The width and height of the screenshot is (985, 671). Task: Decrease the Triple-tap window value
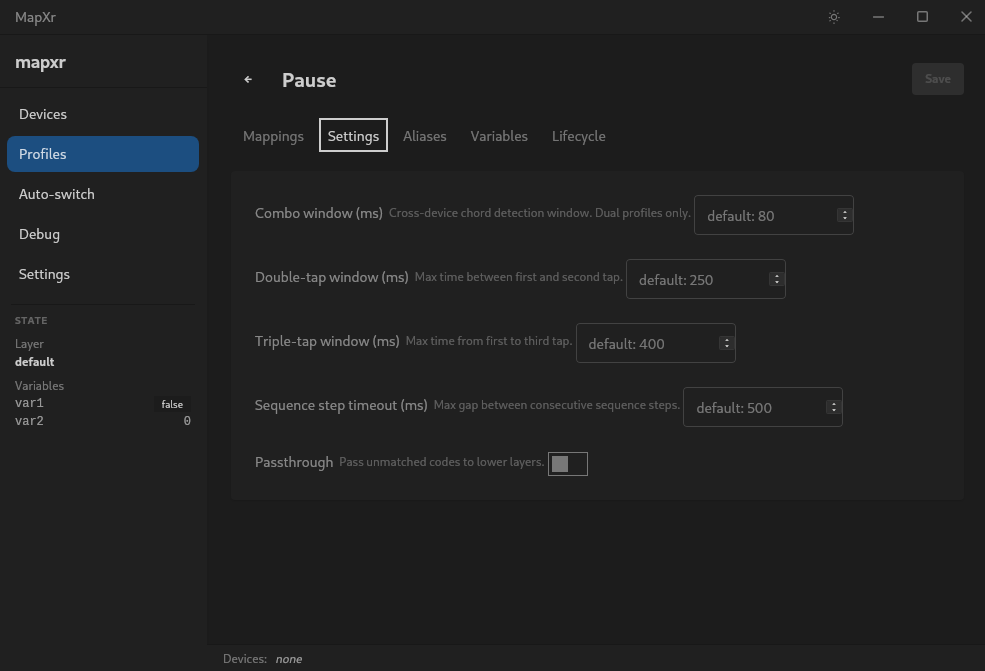[726, 347]
